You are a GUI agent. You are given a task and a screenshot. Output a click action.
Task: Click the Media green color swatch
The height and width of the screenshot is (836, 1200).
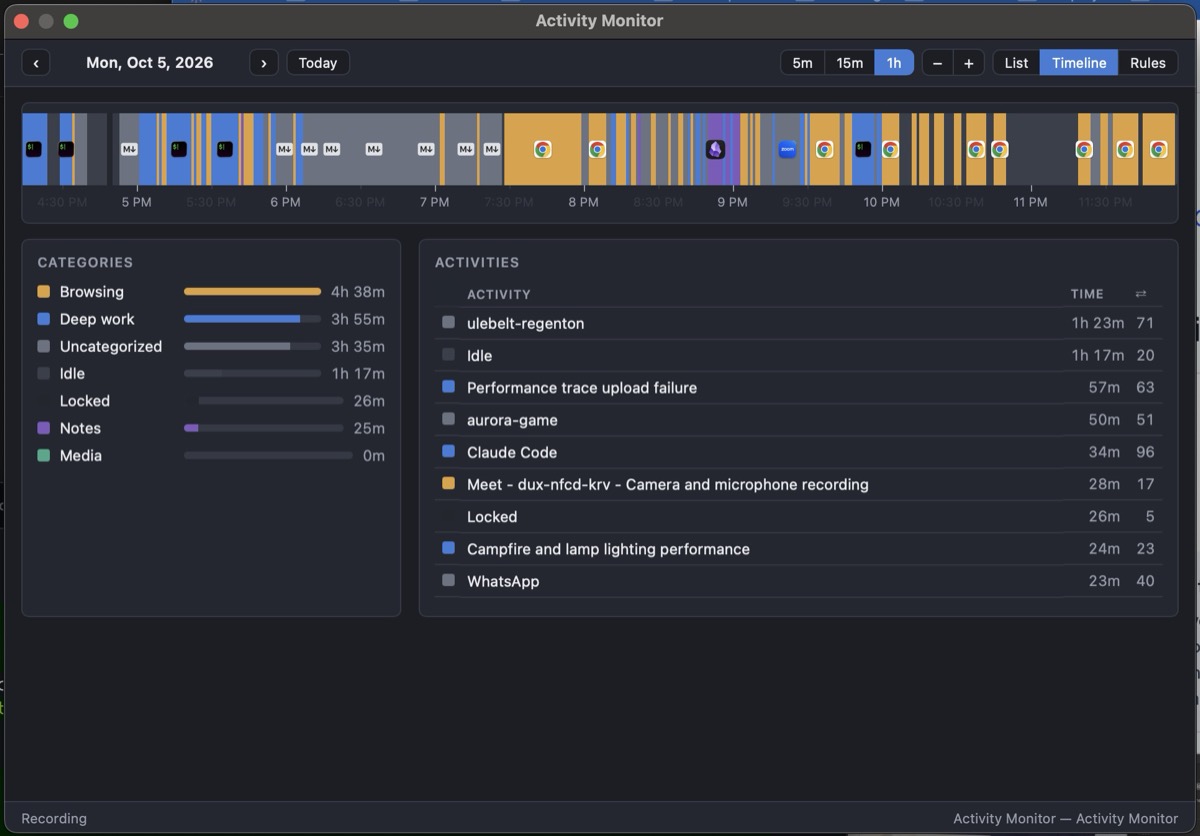[43, 455]
